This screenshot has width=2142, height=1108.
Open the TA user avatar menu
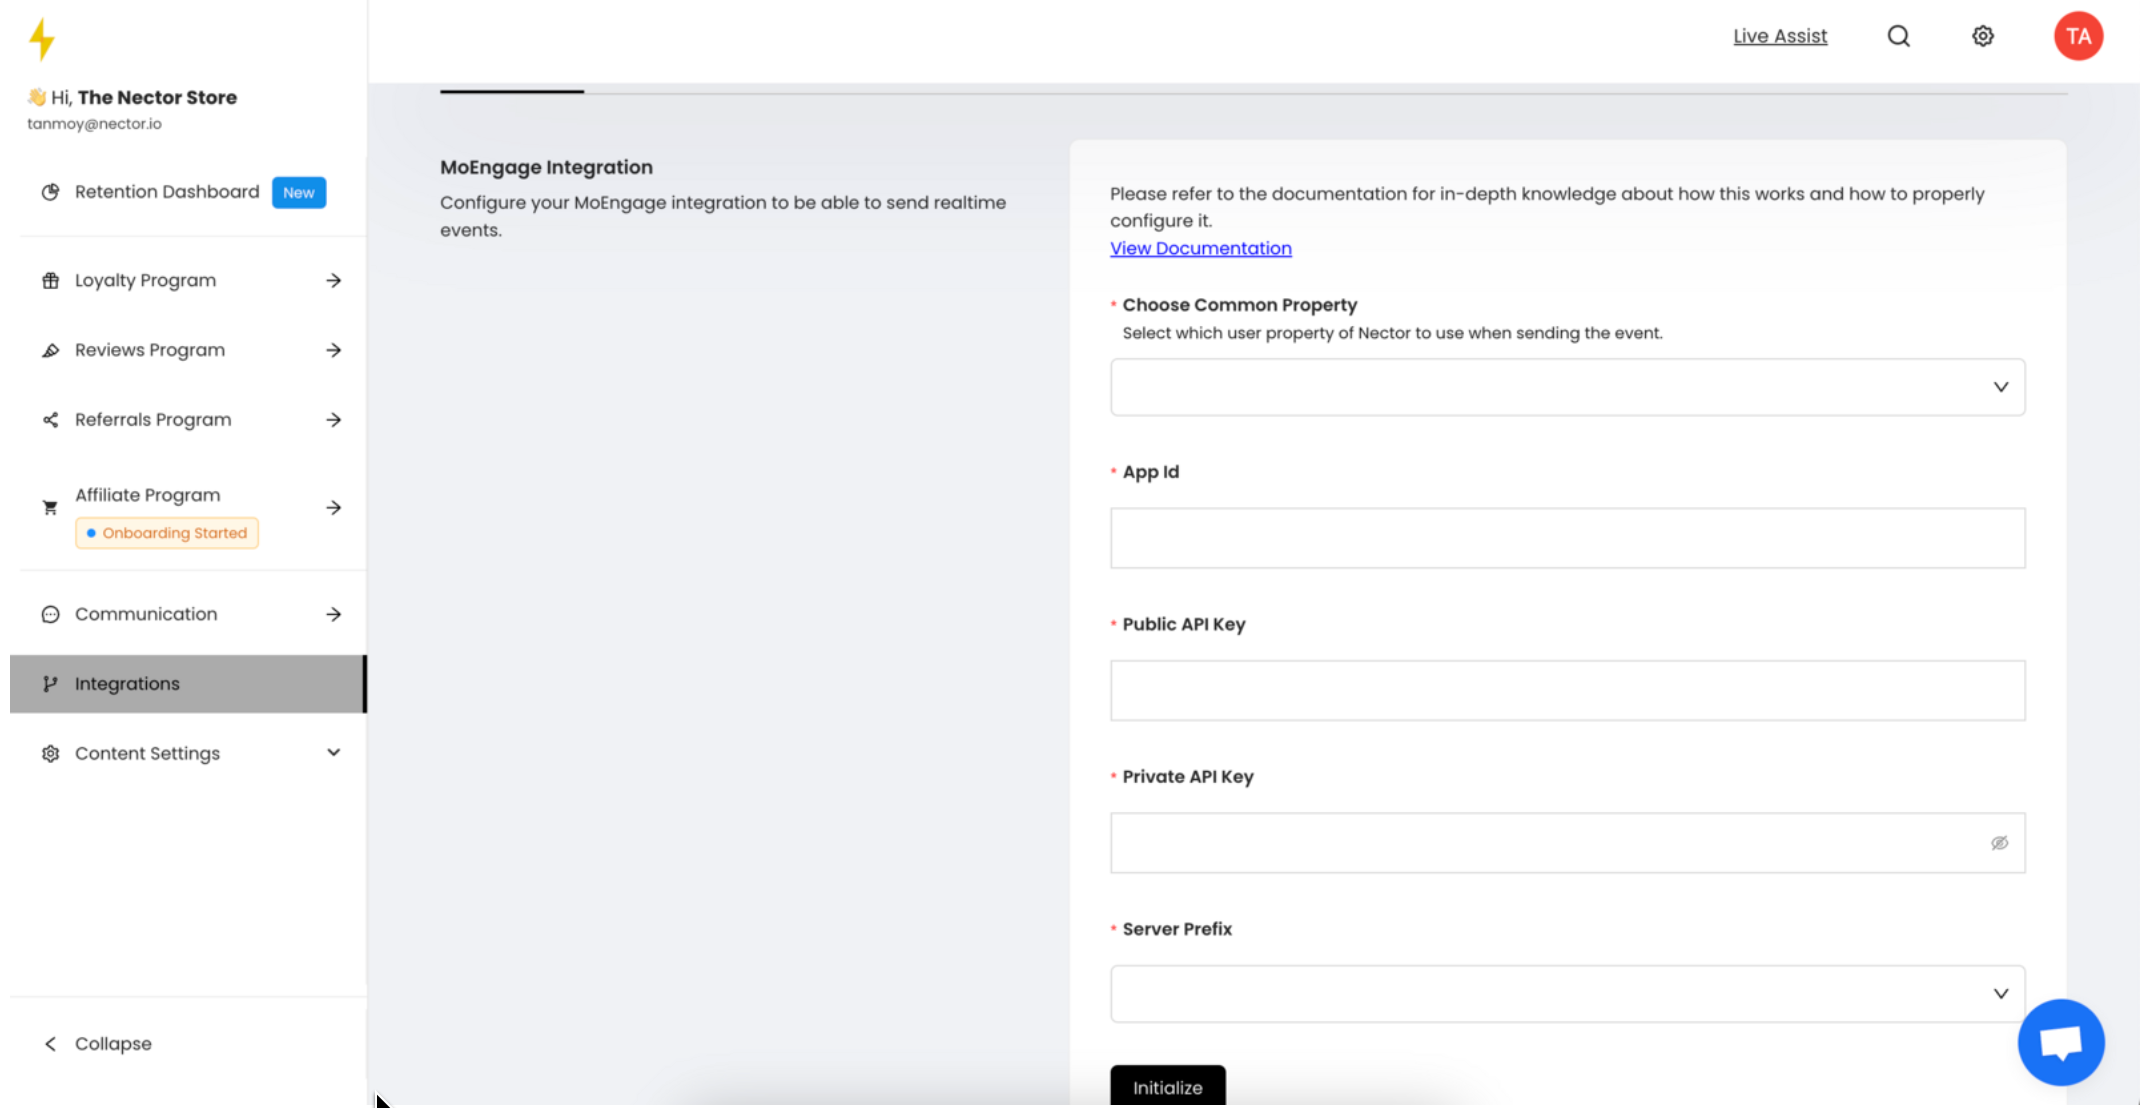(x=2078, y=36)
